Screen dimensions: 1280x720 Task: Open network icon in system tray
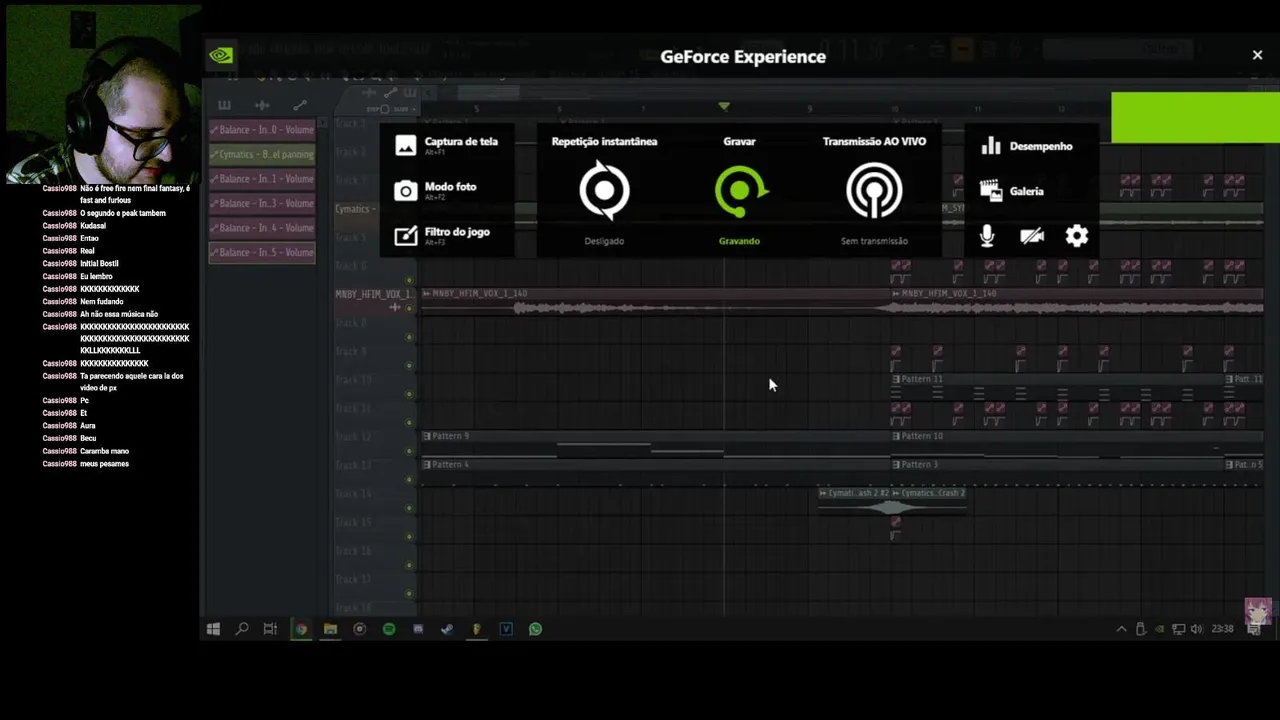pos(1178,629)
